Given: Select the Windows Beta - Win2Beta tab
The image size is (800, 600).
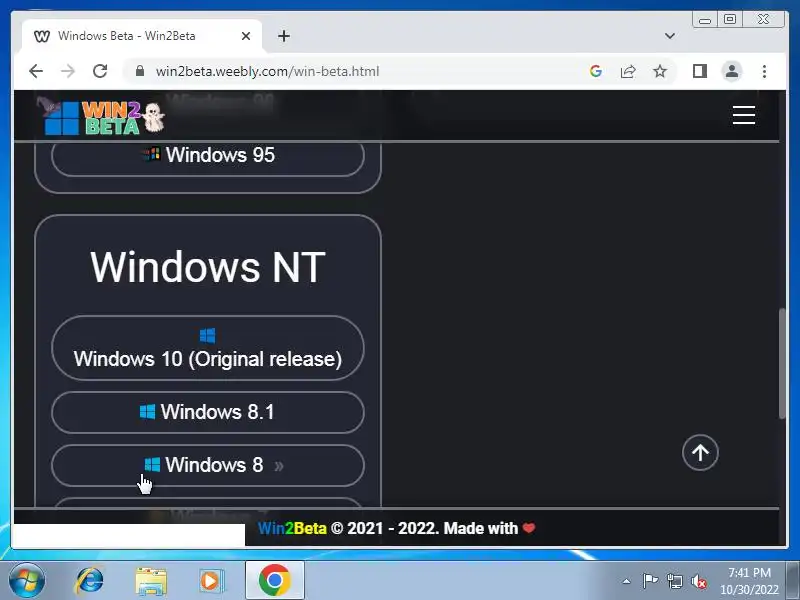Looking at the screenshot, I should coord(141,36).
